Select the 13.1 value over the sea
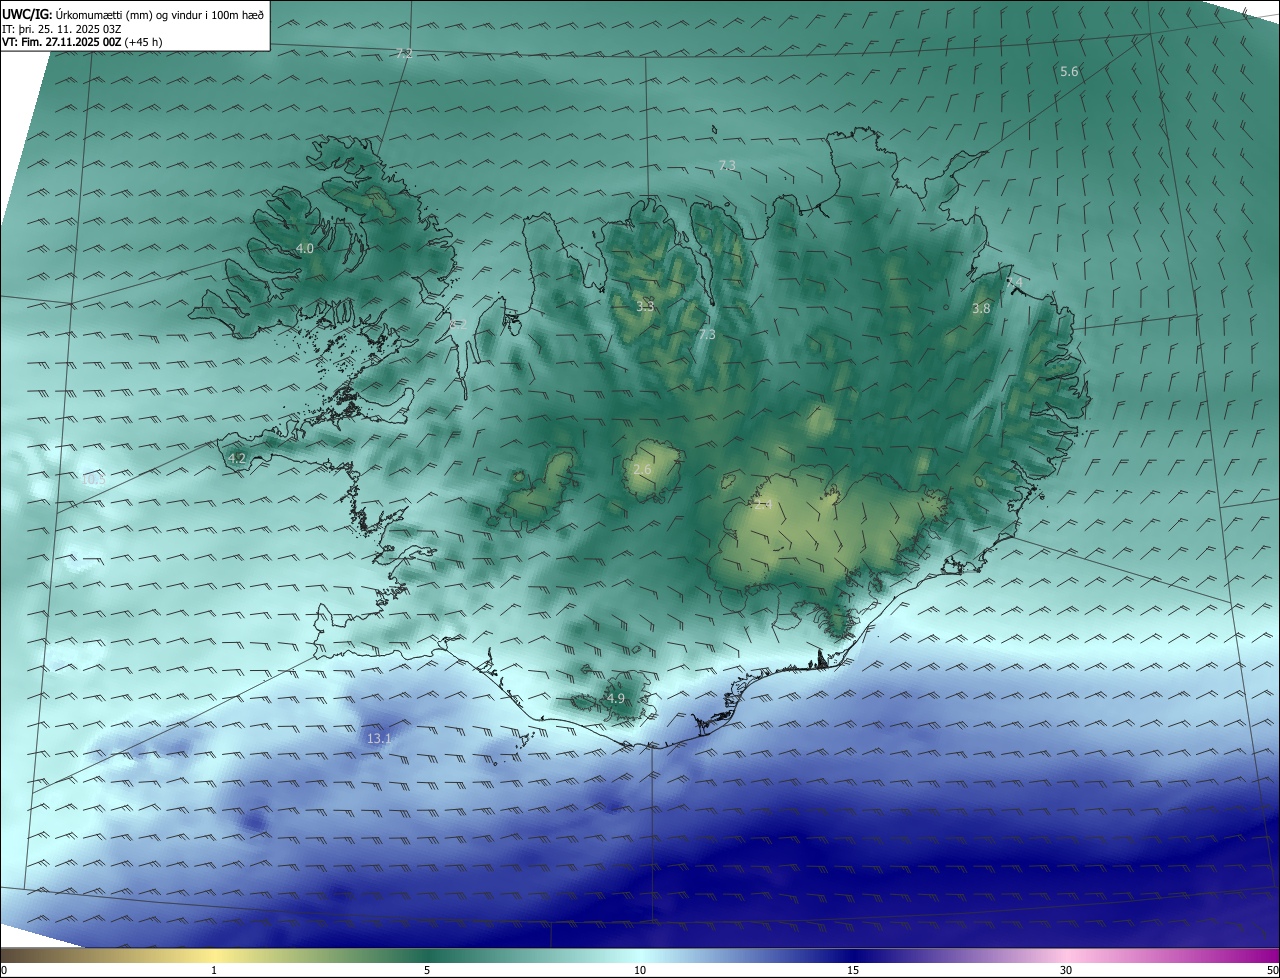 (x=379, y=738)
